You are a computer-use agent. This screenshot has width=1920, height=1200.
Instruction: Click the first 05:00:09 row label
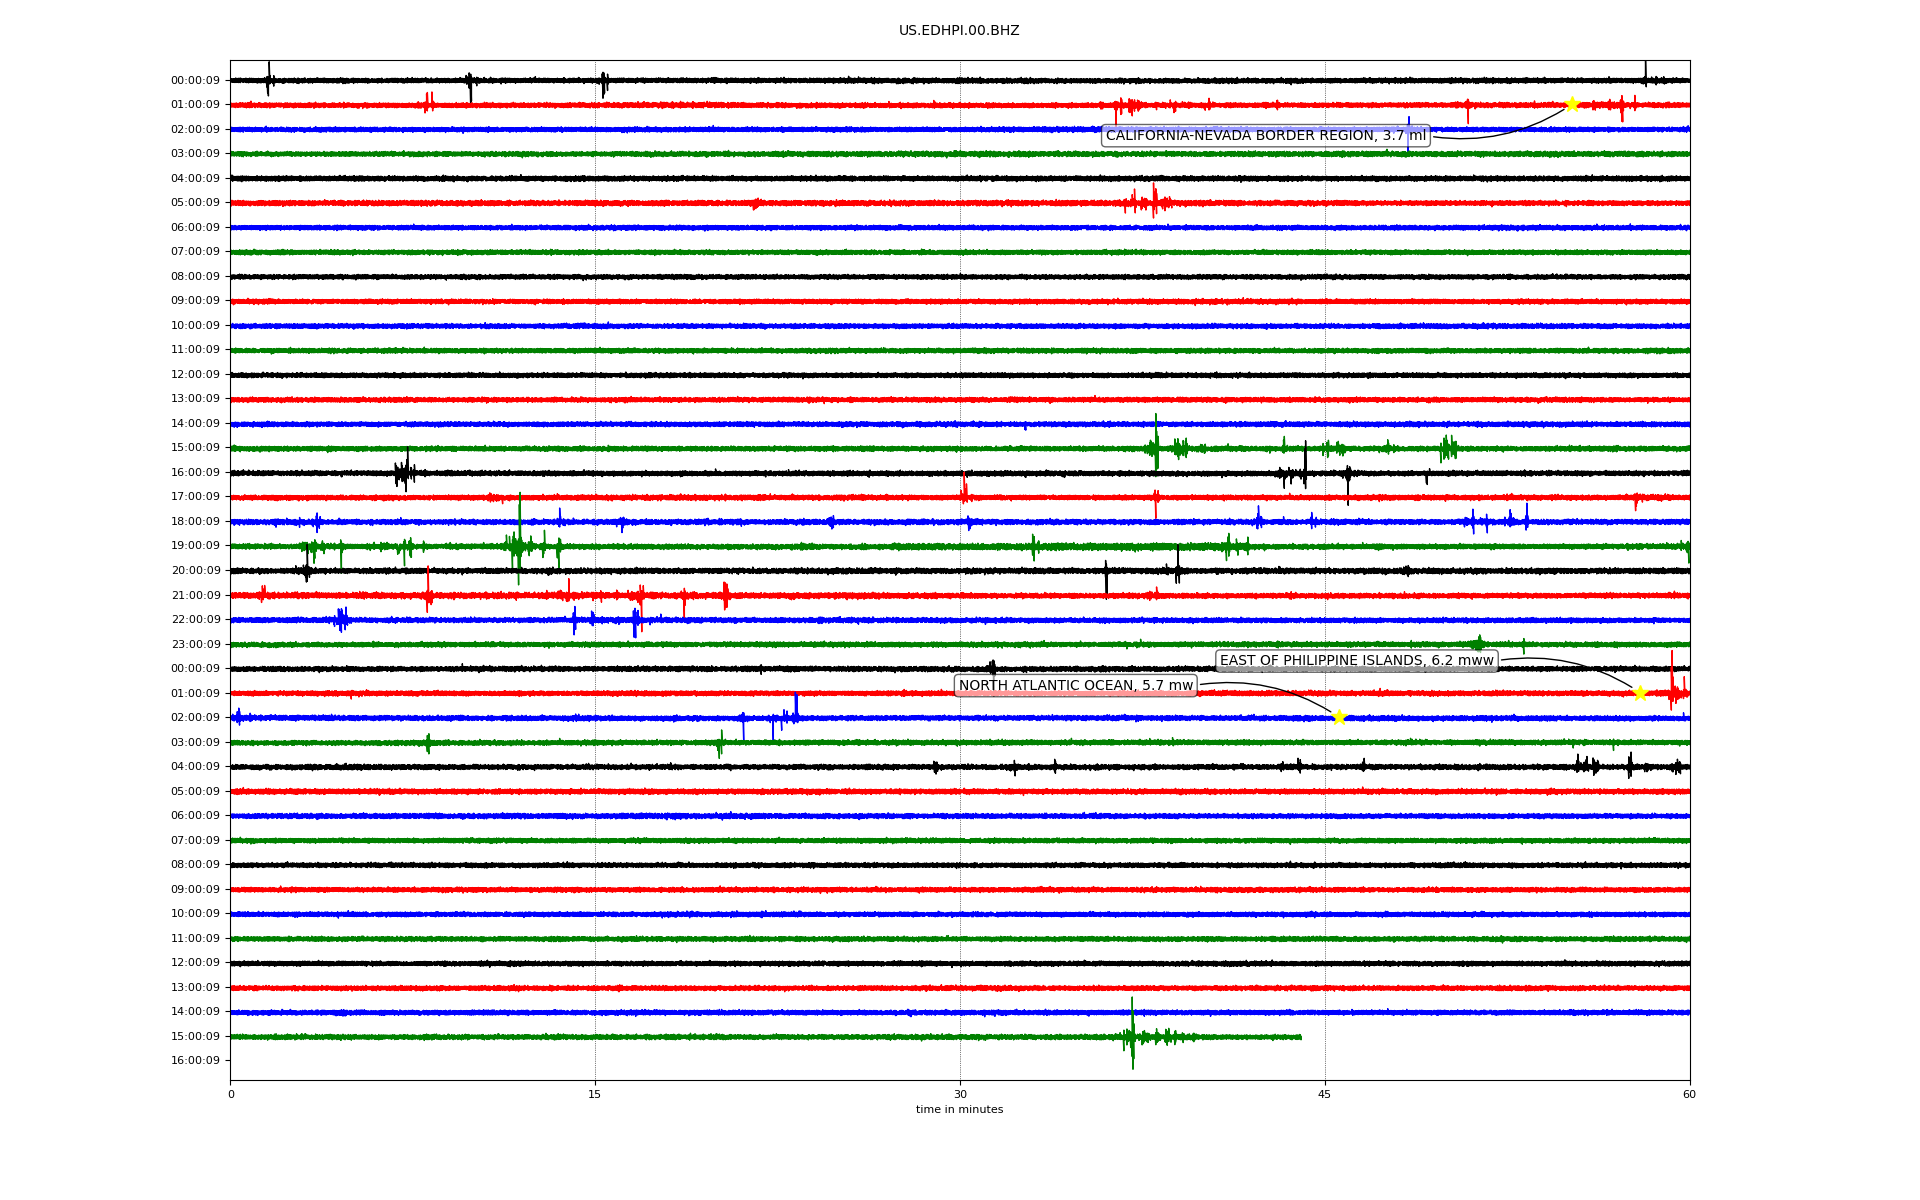tap(195, 203)
